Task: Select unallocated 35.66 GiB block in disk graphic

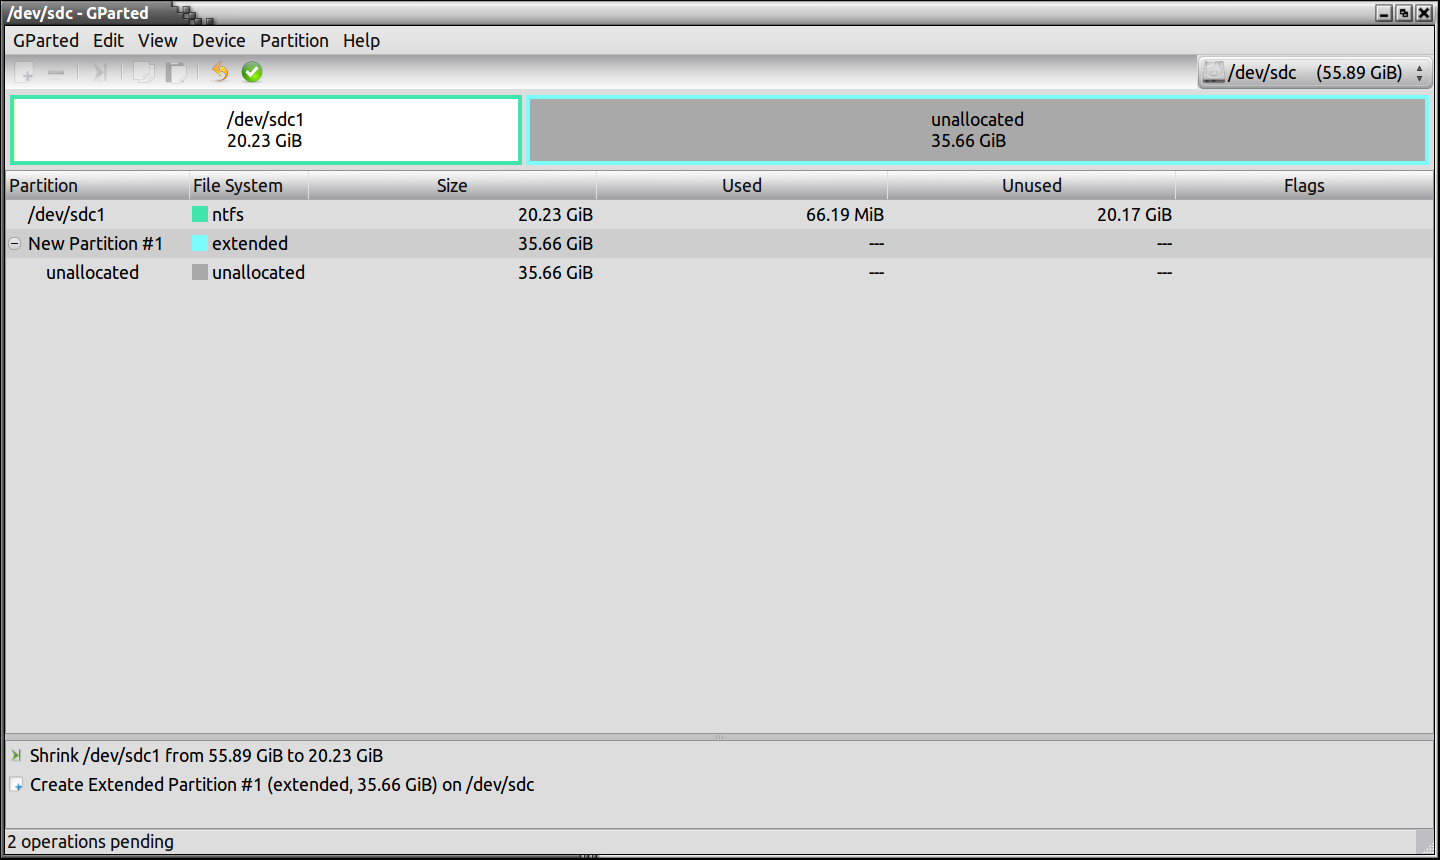Action: coord(978,130)
